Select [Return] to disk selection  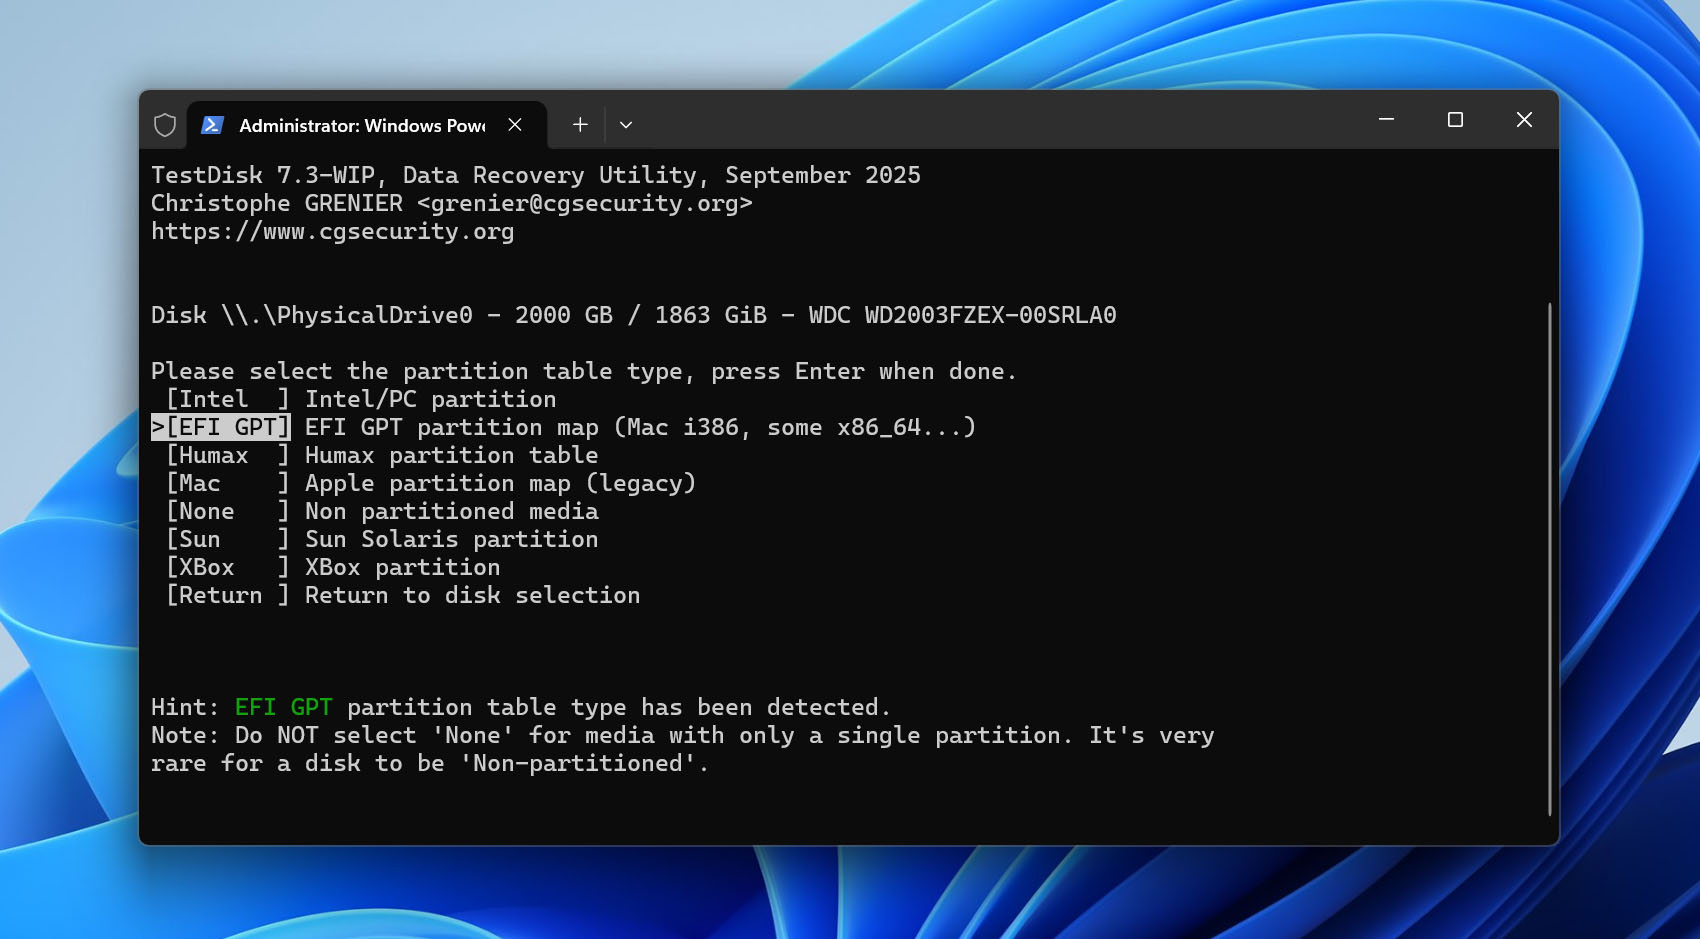click(x=228, y=595)
